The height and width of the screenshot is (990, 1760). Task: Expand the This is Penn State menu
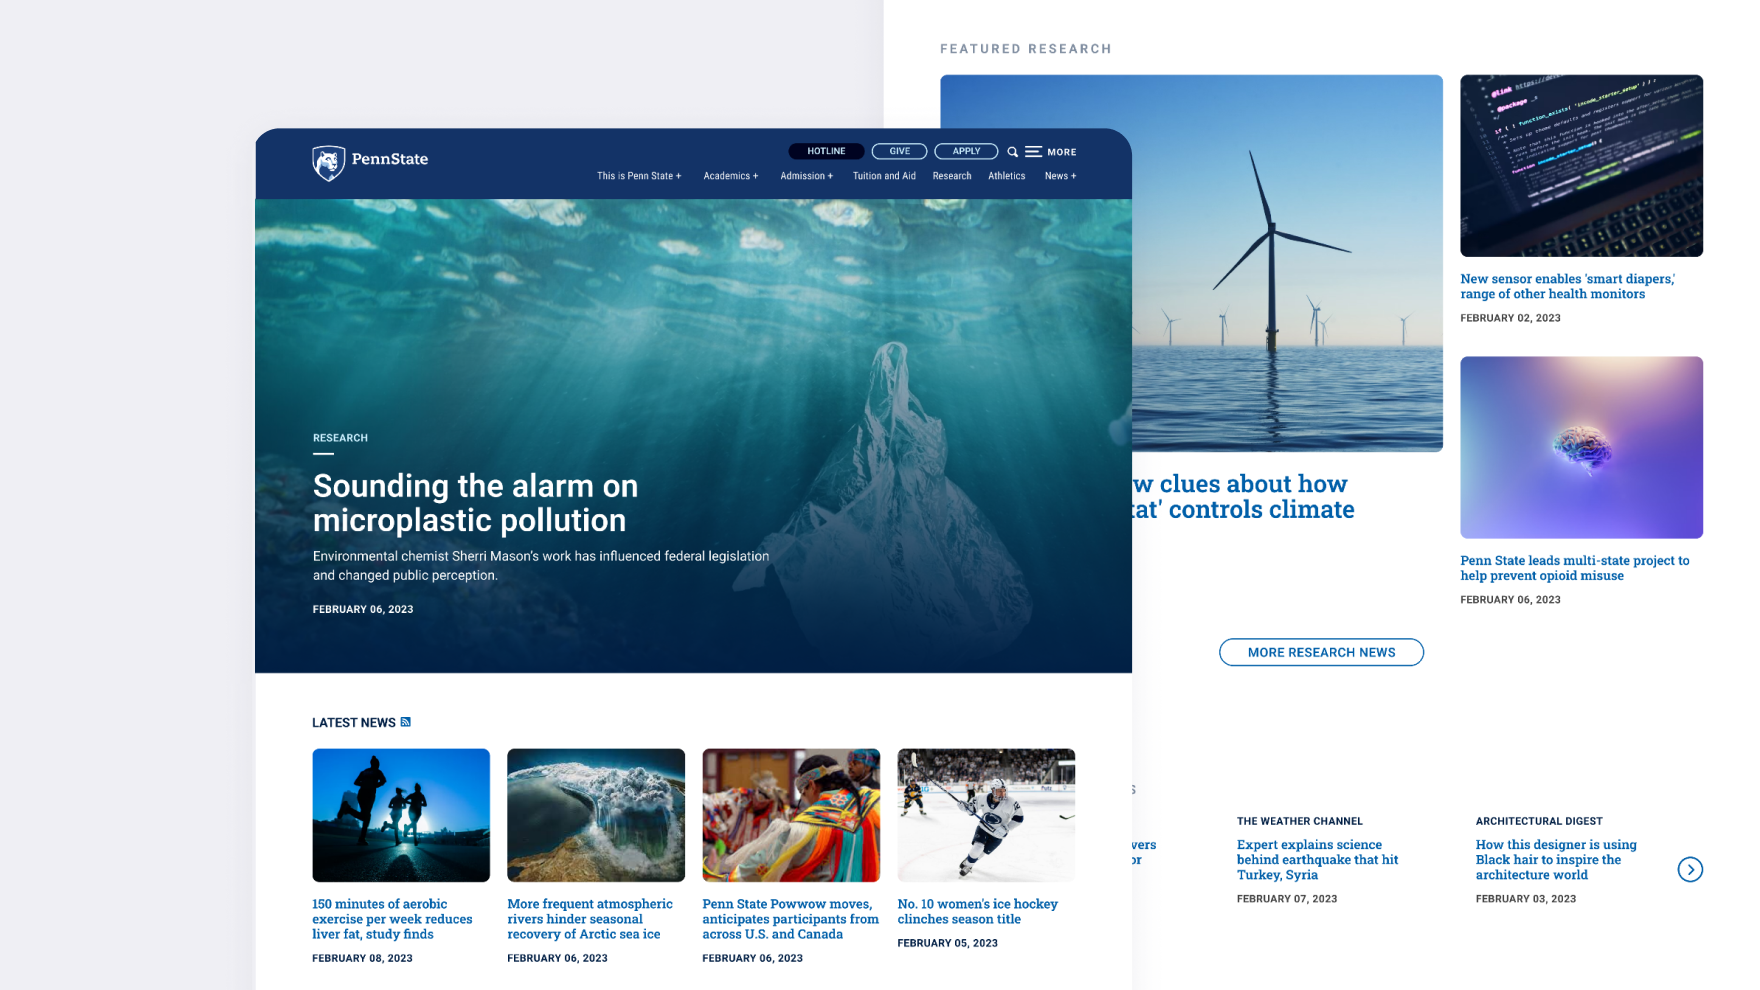(x=638, y=176)
